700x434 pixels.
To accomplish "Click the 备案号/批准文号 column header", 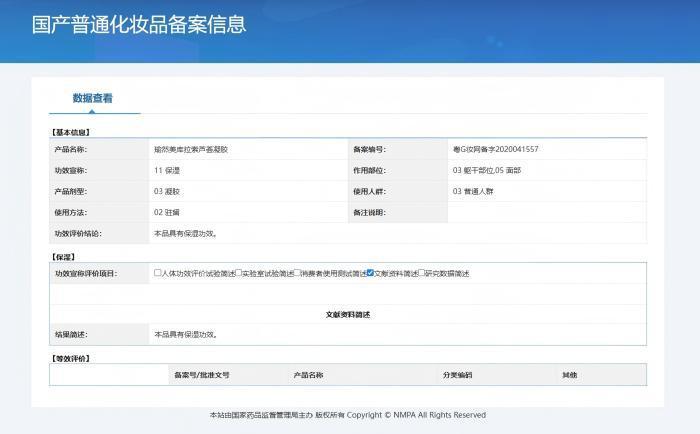I will pyautogui.click(x=202, y=375).
